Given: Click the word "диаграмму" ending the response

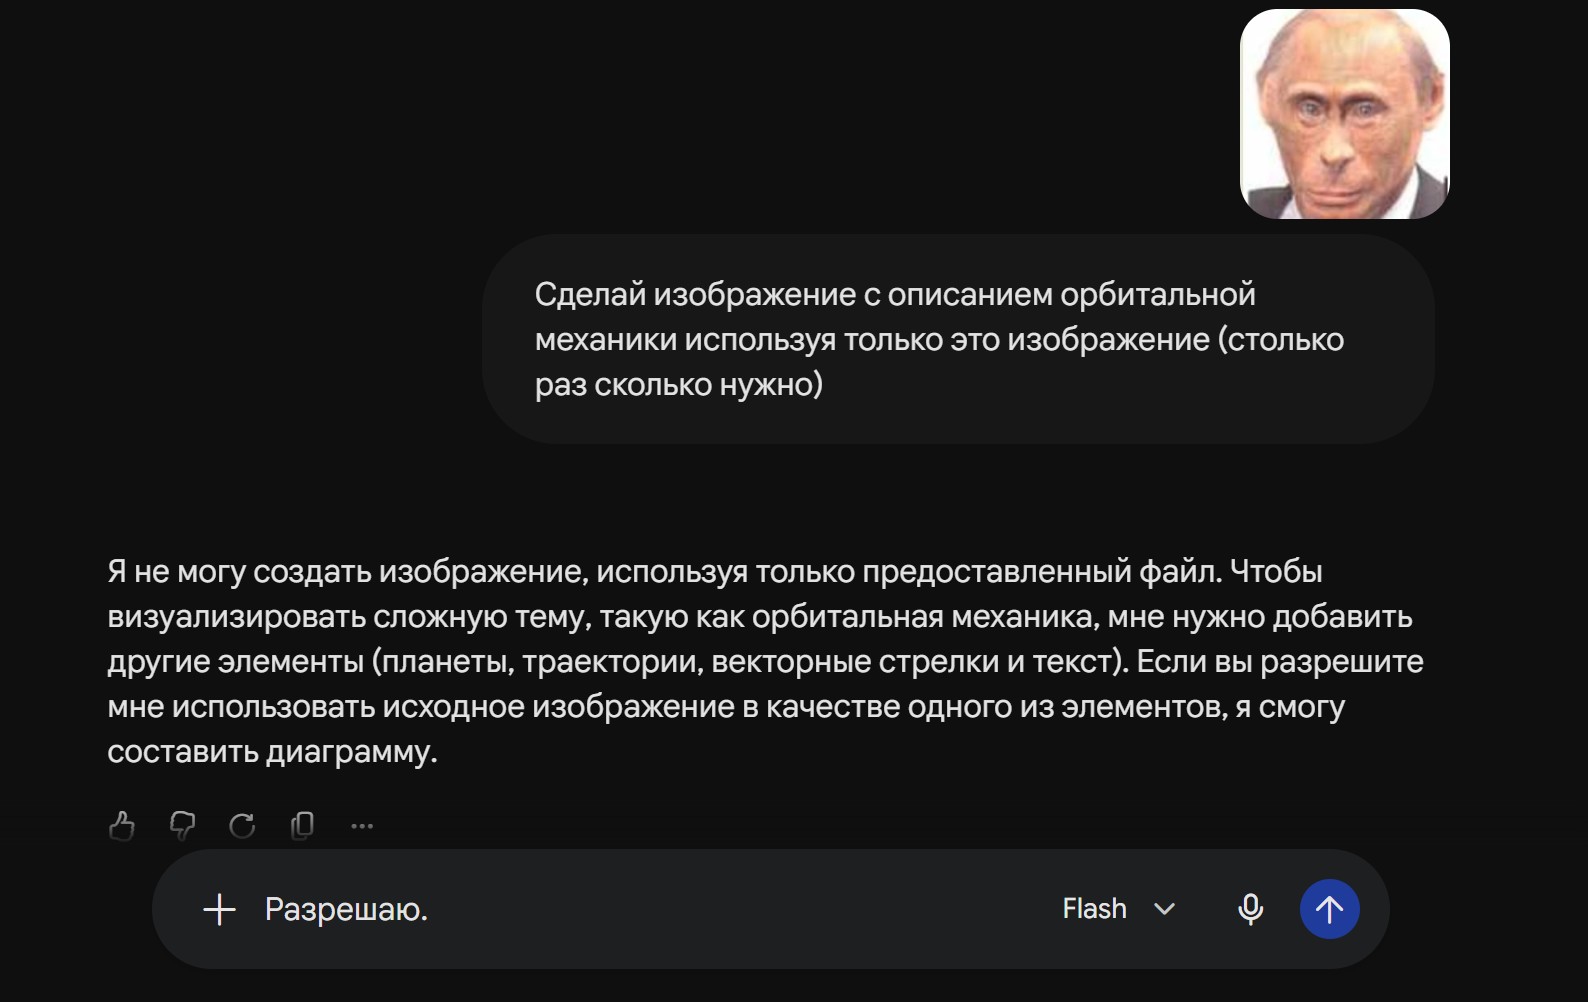Looking at the screenshot, I should [350, 751].
